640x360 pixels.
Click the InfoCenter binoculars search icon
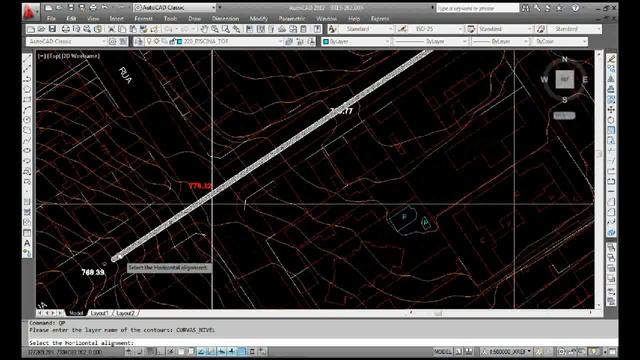point(525,8)
